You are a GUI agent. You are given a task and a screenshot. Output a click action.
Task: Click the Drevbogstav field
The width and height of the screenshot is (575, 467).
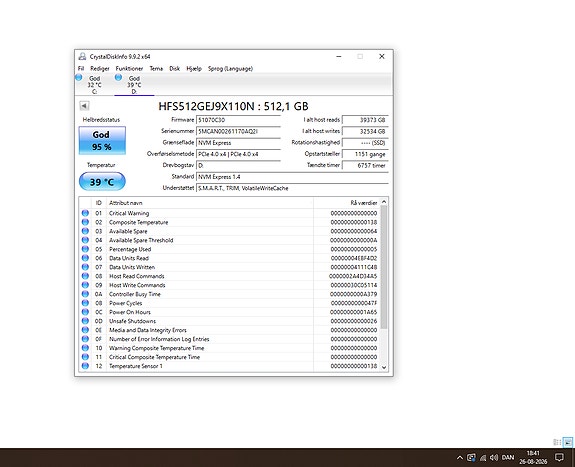tap(238, 165)
